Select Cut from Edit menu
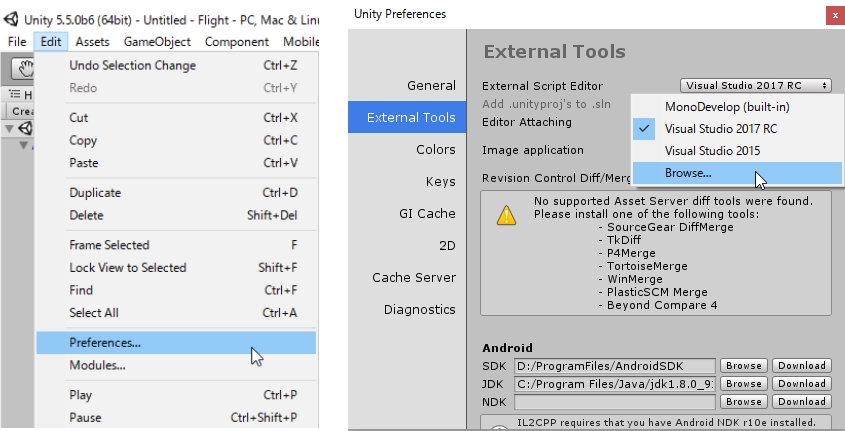Screen dimensions: 845x431 click(176, 117)
